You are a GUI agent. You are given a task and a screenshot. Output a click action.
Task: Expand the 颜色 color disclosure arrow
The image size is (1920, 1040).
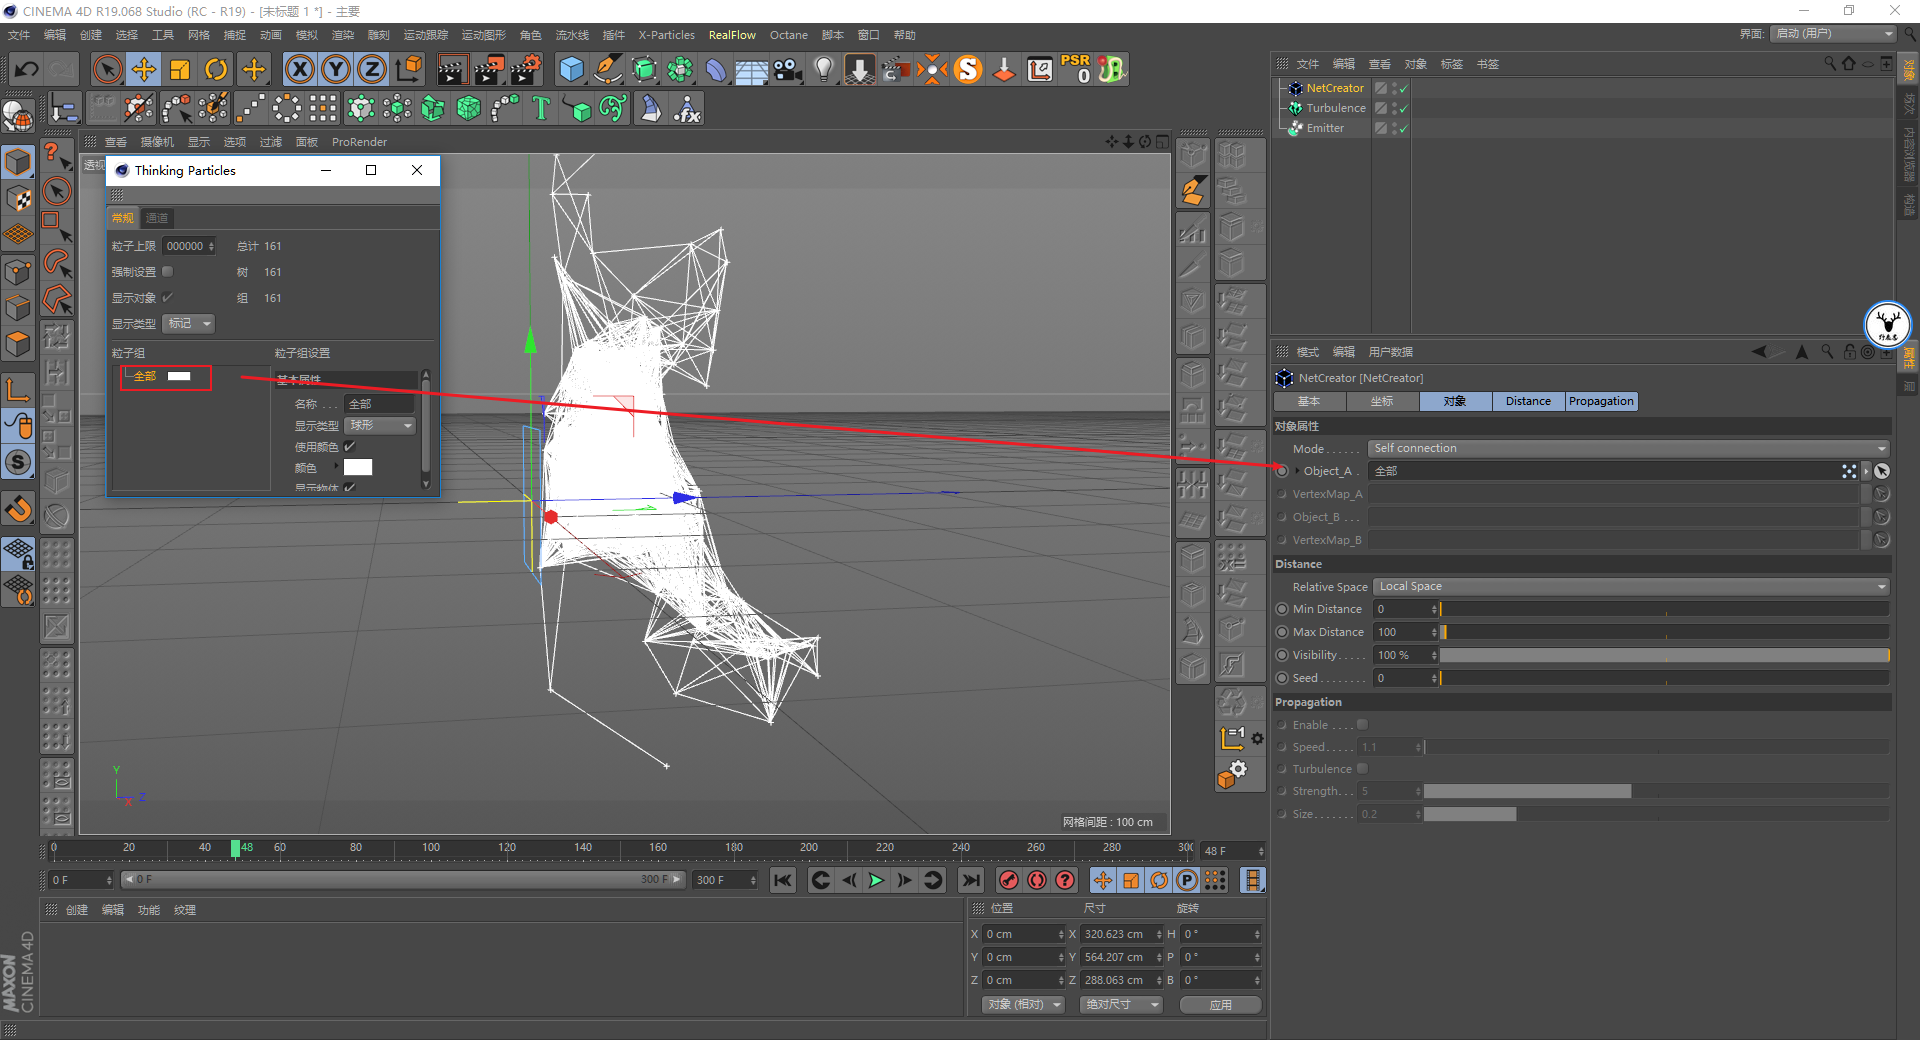pos(336,467)
